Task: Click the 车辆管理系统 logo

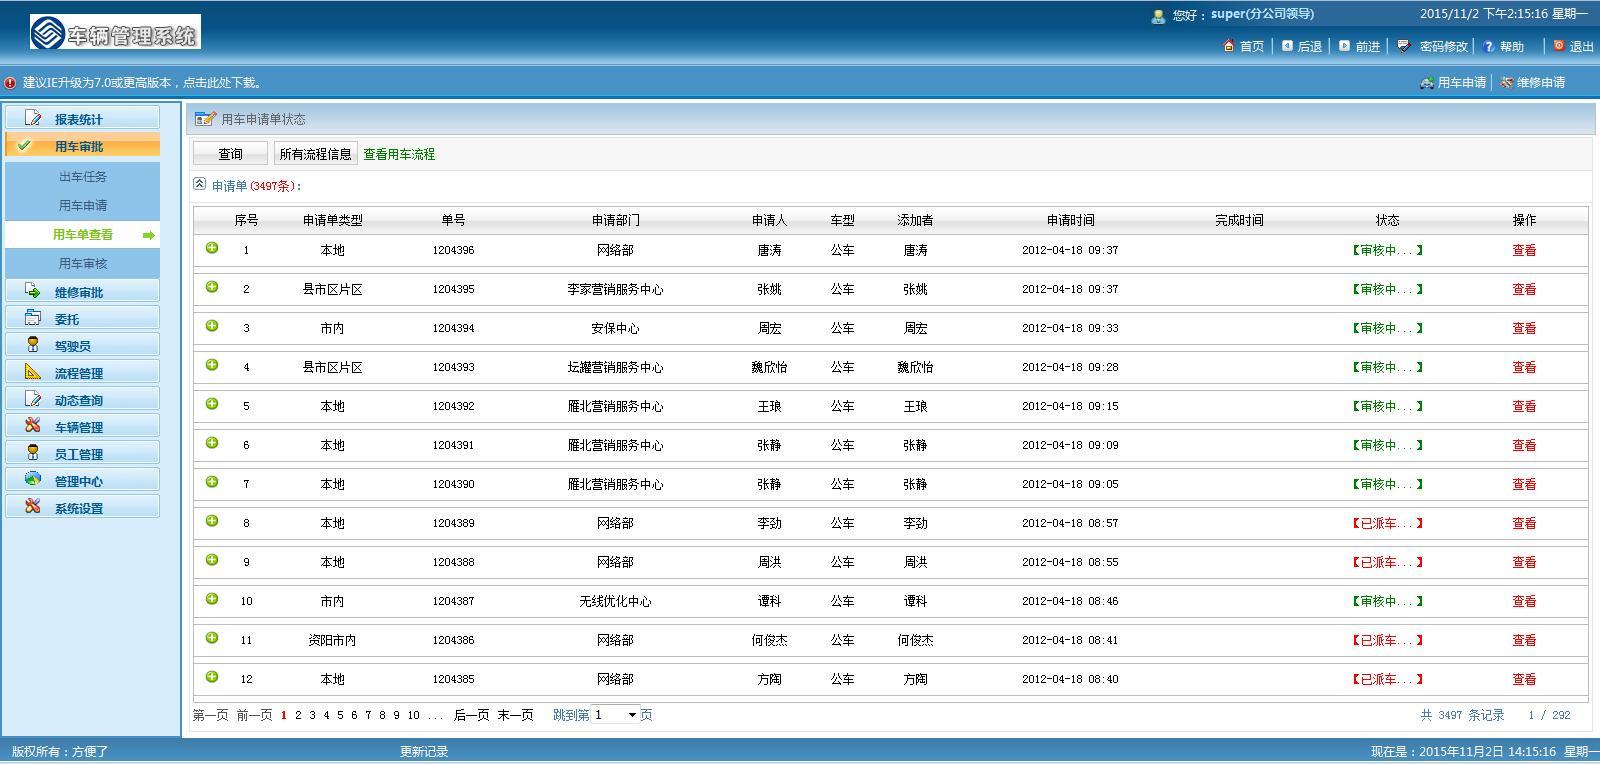Action: tap(115, 32)
